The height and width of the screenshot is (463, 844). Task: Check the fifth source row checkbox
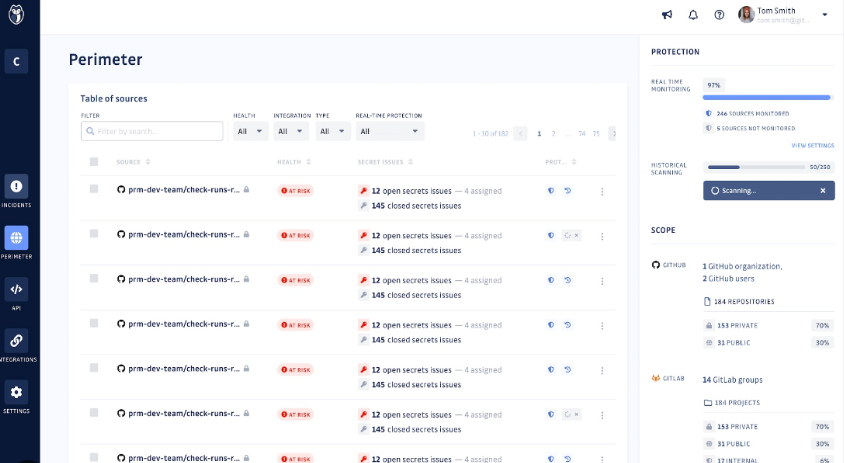94,368
